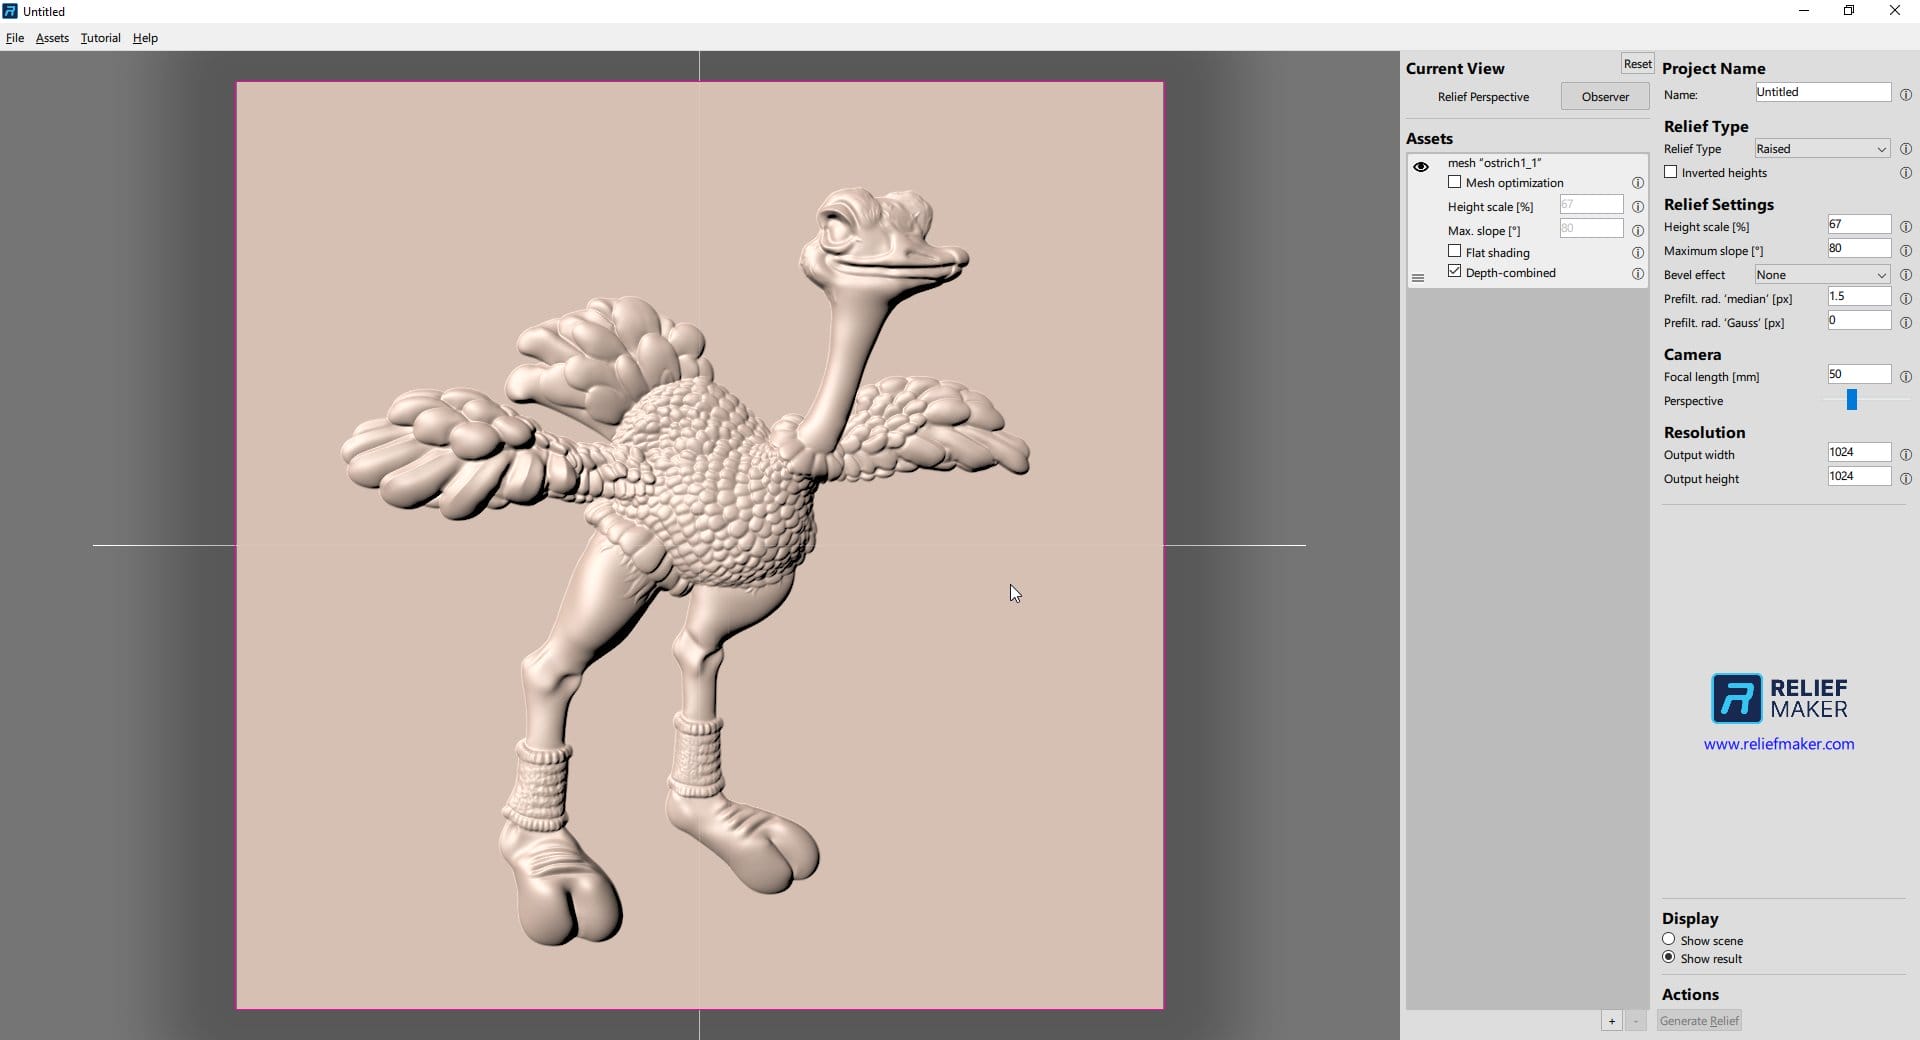The width and height of the screenshot is (1920, 1040).
Task: Open the Tutorial menu
Action: point(100,38)
